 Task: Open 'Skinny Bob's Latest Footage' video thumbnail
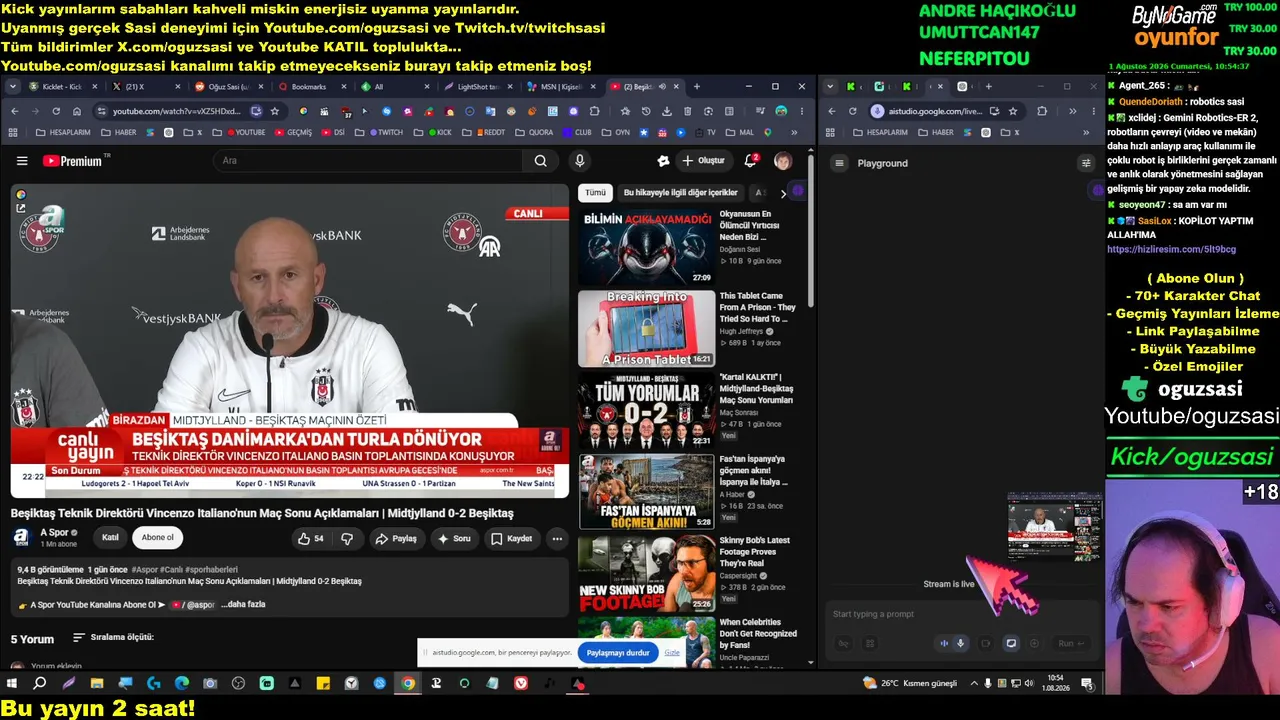click(647, 574)
